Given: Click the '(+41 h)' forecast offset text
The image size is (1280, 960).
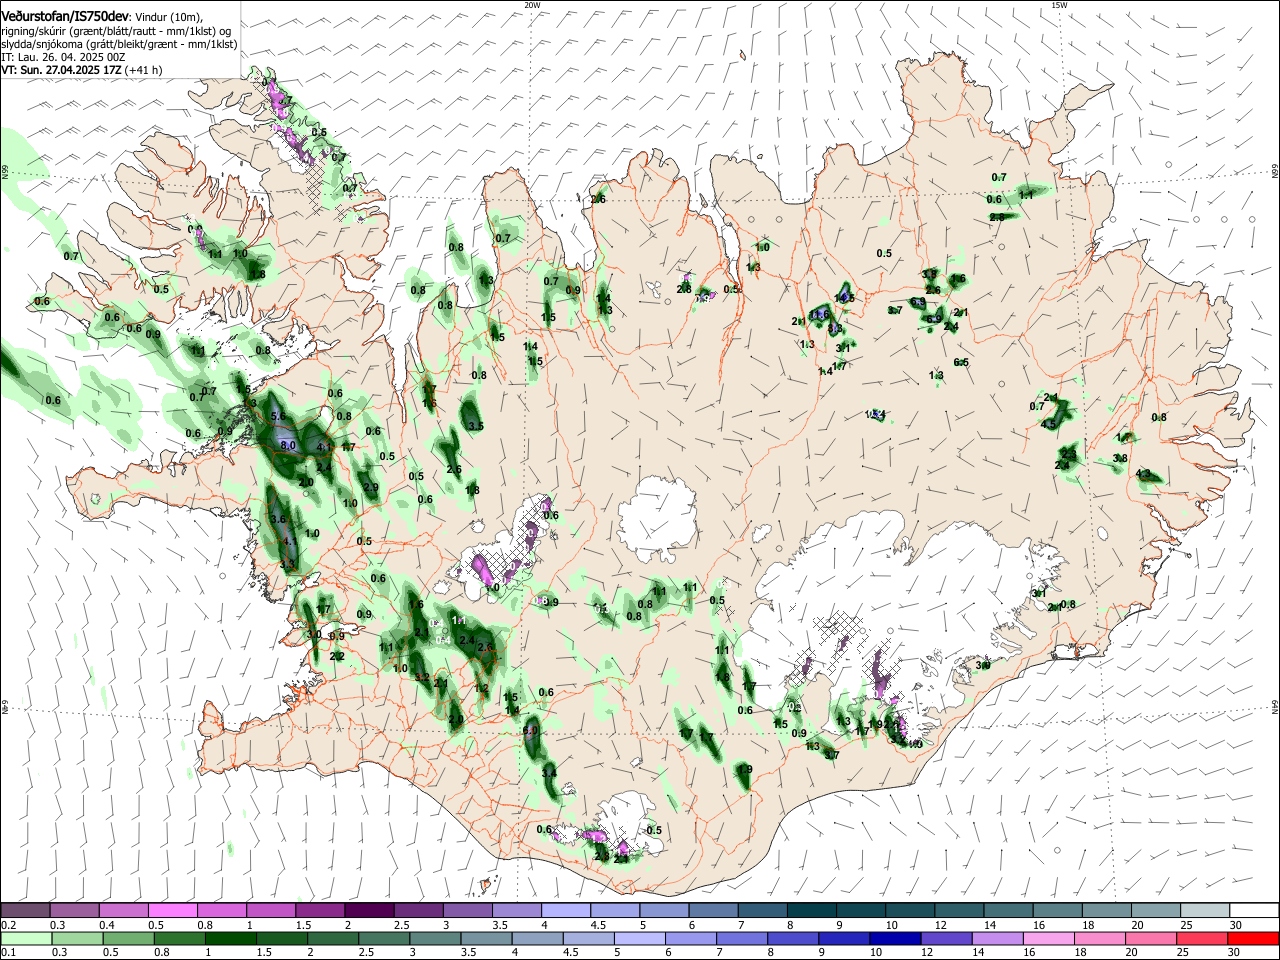Looking at the screenshot, I should tap(144, 70).
